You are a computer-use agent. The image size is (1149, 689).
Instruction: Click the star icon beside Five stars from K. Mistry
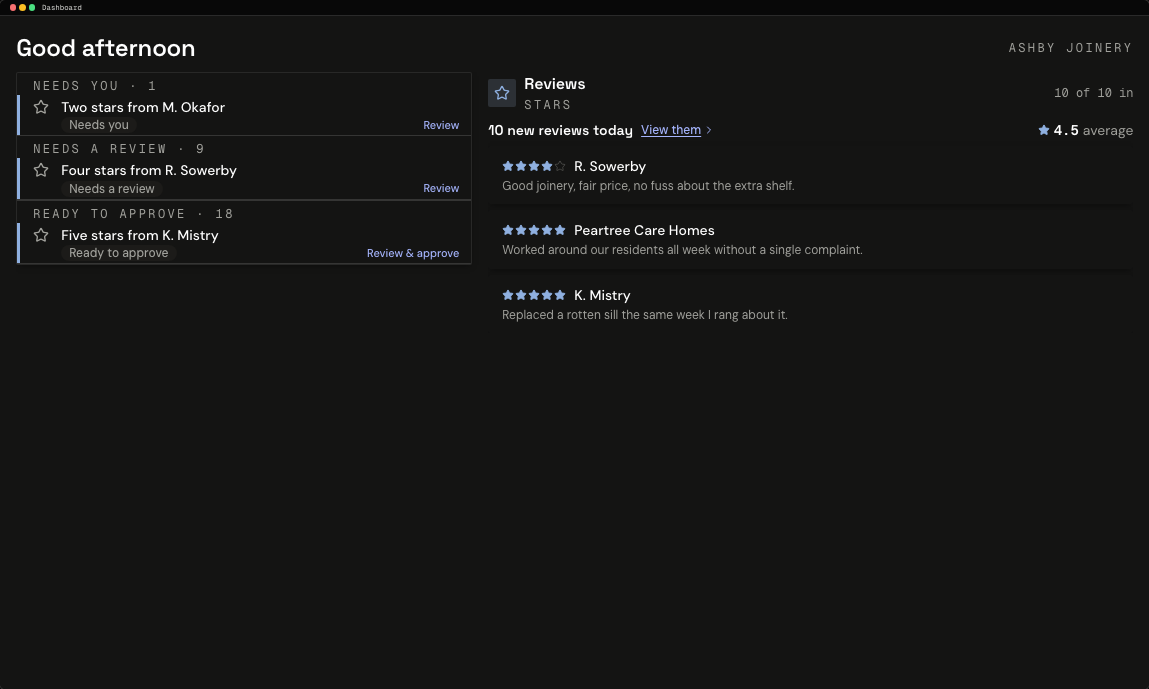41,235
